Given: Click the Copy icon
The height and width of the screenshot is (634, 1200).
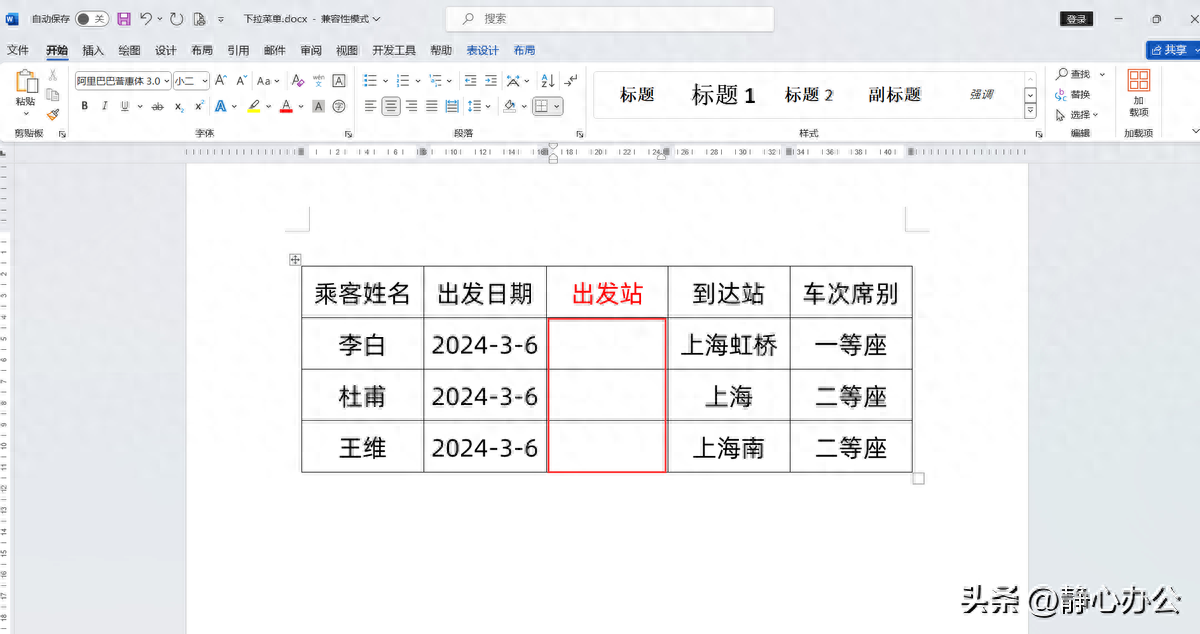Looking at the screenshot, I should pyautogui.click(x=52, y=95).
